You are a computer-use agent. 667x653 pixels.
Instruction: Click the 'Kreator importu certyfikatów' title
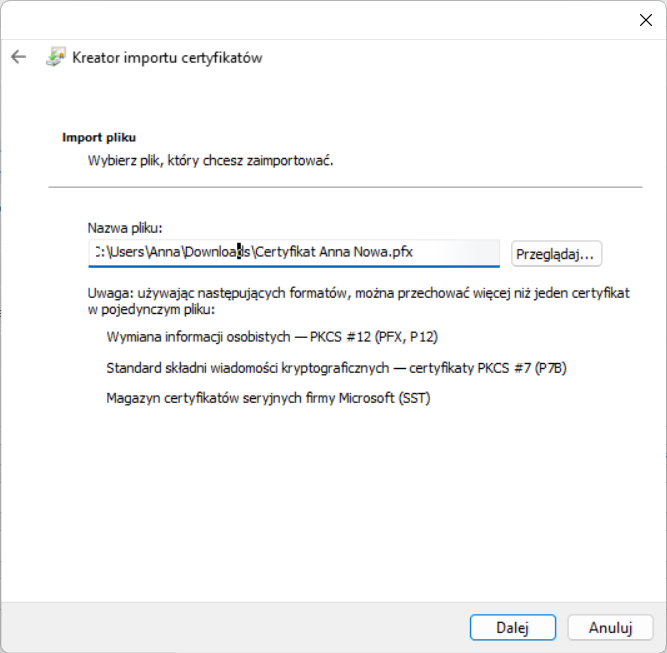pos(167,57)
